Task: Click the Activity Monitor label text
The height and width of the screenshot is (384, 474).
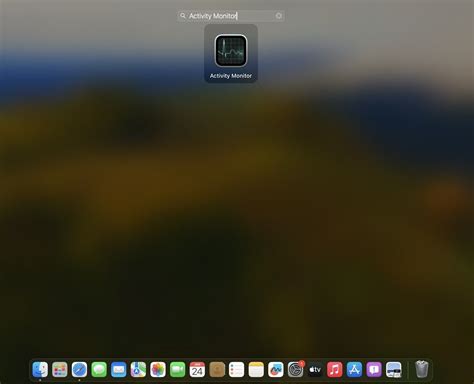Action: pos(231,76)
